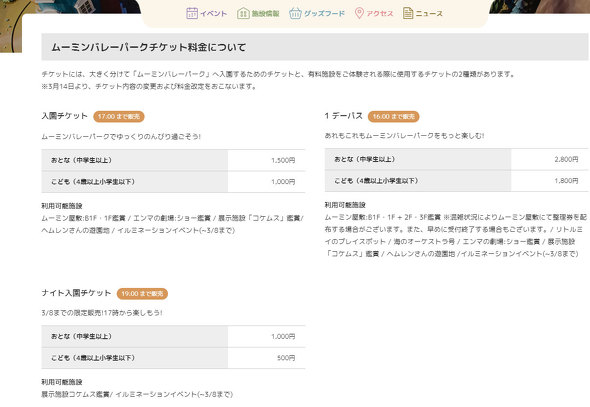590x407 pixels.
Task: Click the ※3月14日より notice line
Action: tap(149, 86)
